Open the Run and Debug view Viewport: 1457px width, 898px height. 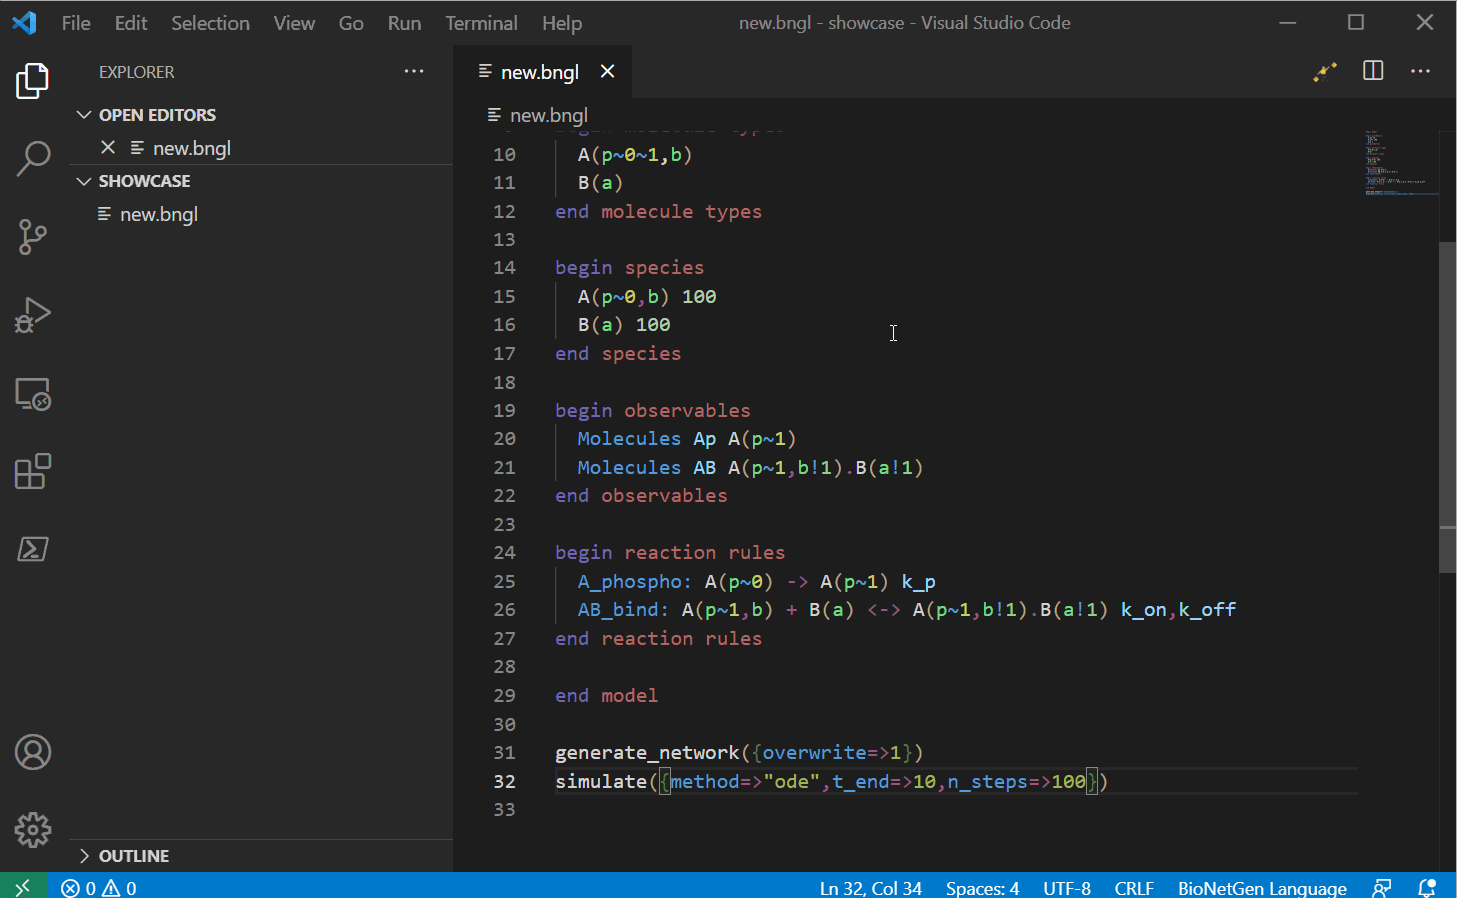point(33,315)
